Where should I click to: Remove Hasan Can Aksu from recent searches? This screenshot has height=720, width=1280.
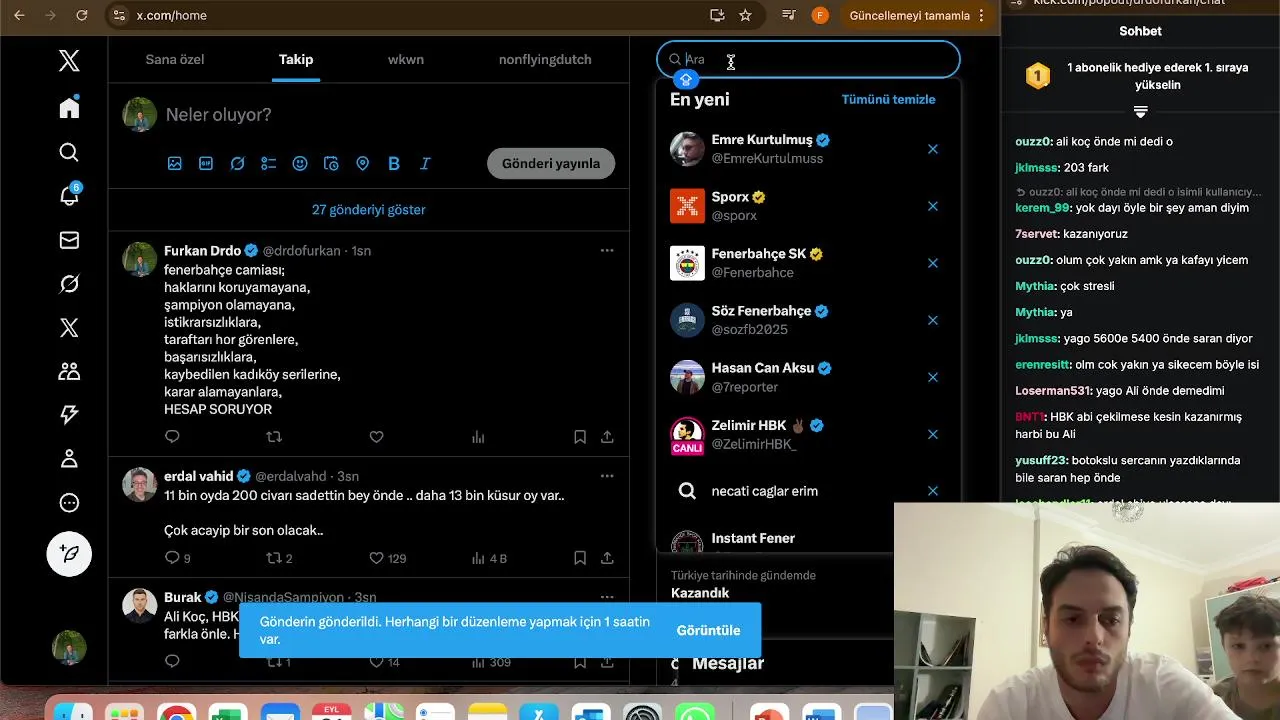click(933, 377)
